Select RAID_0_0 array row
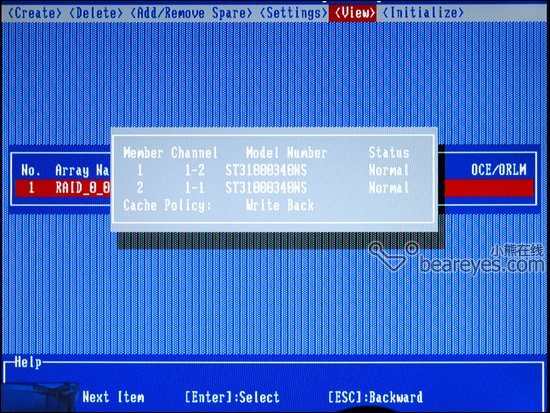 tap(275, 188)
